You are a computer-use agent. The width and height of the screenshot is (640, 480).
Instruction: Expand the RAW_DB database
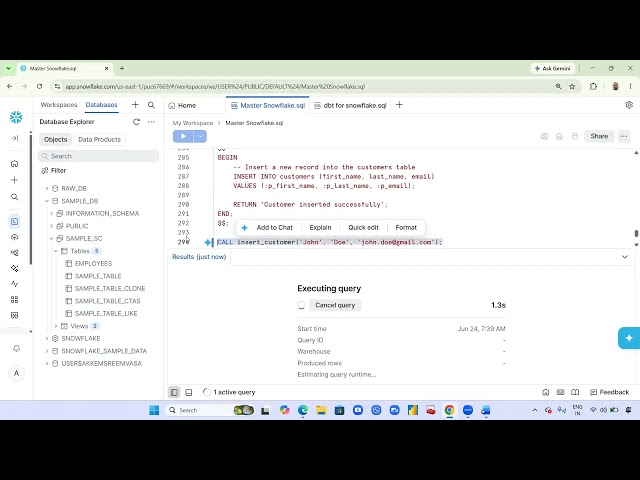(x=47, y=189)
